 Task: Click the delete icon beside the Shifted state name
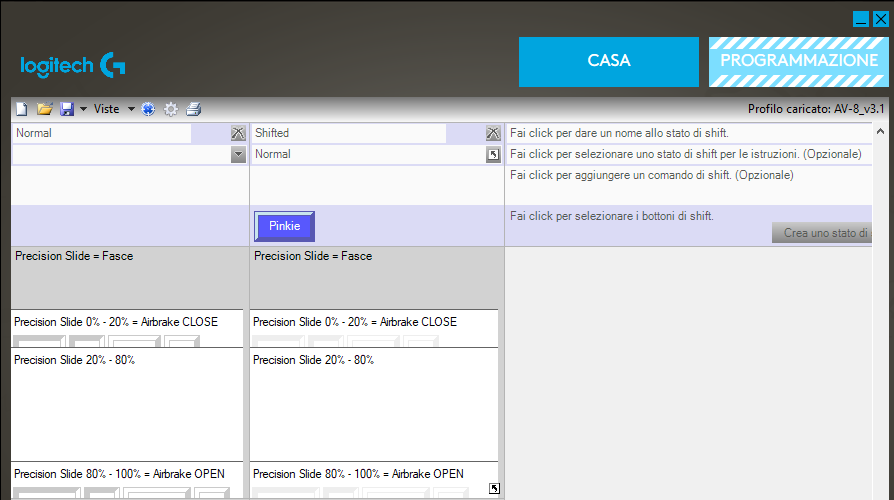tap(492, 133)
